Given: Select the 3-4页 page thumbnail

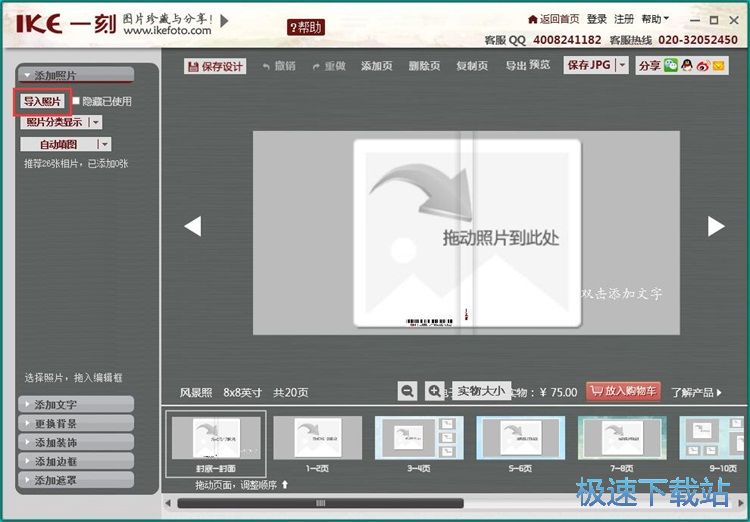Looking at the screenshot, I should pos(419,444).
